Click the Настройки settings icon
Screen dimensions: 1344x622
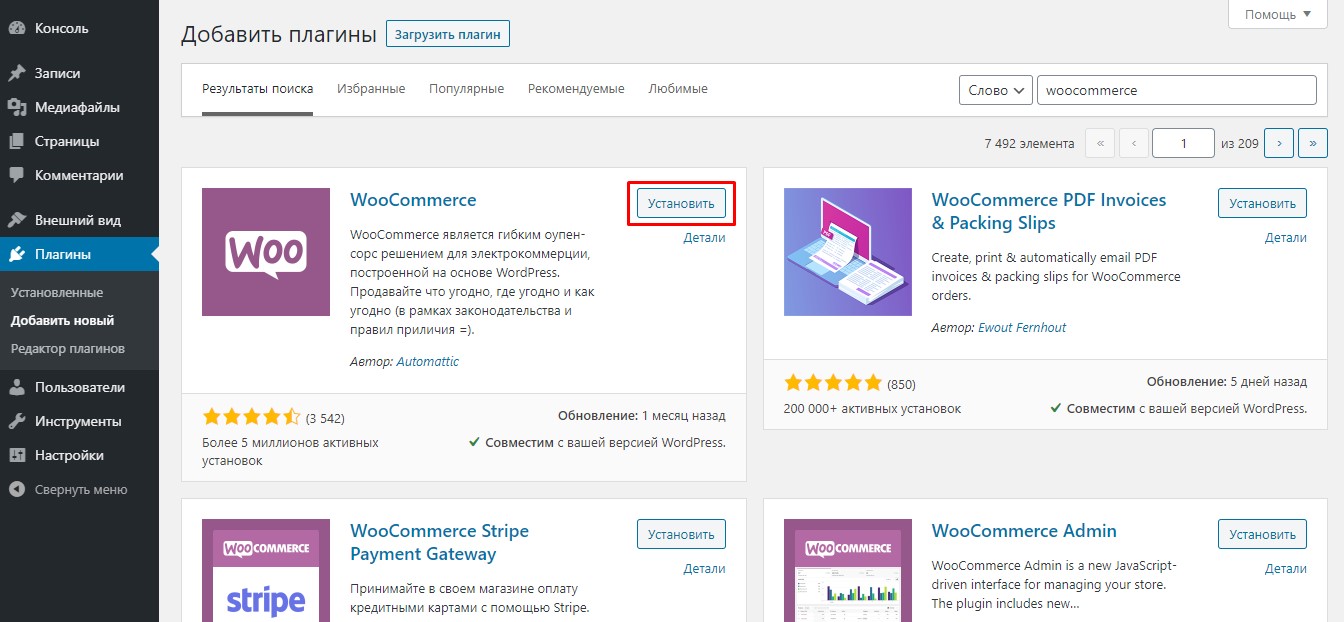click(x=16, y=455)
